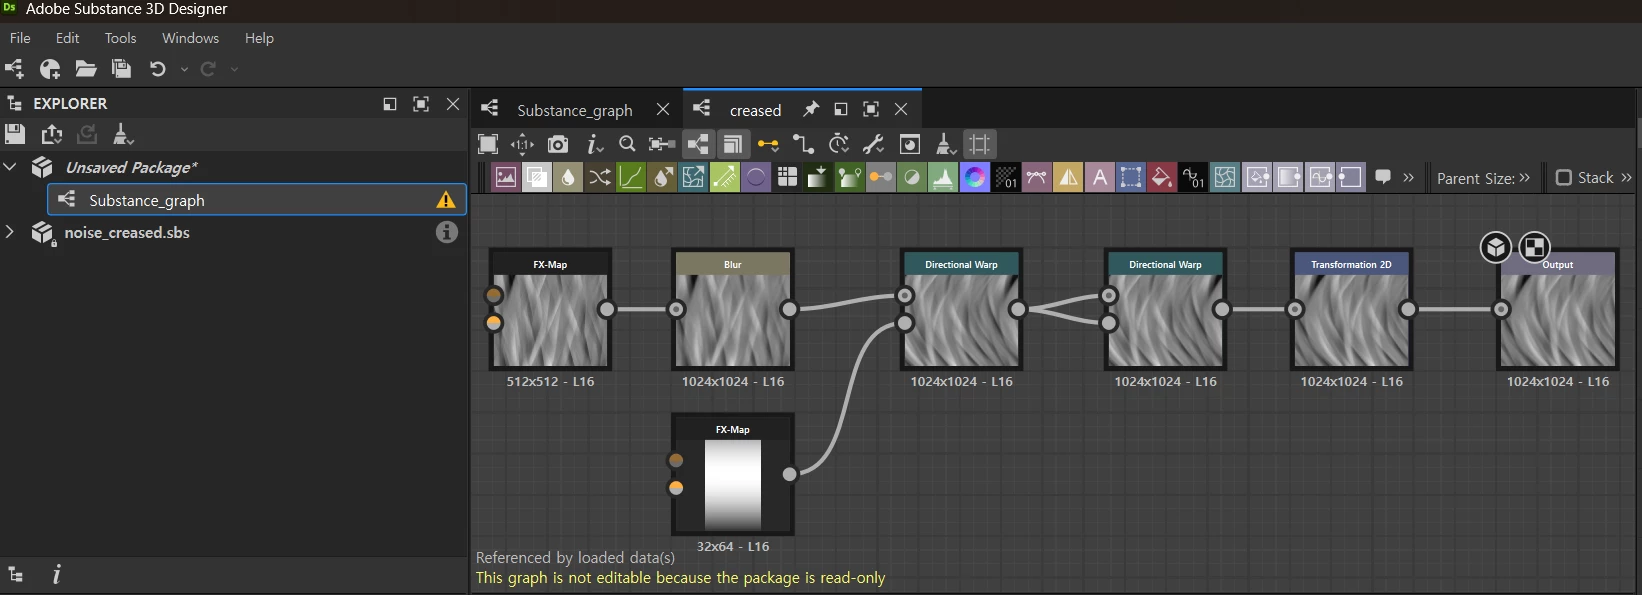1642x595 pixels.
Task: Add a Curve node
Action: [631, 178]
